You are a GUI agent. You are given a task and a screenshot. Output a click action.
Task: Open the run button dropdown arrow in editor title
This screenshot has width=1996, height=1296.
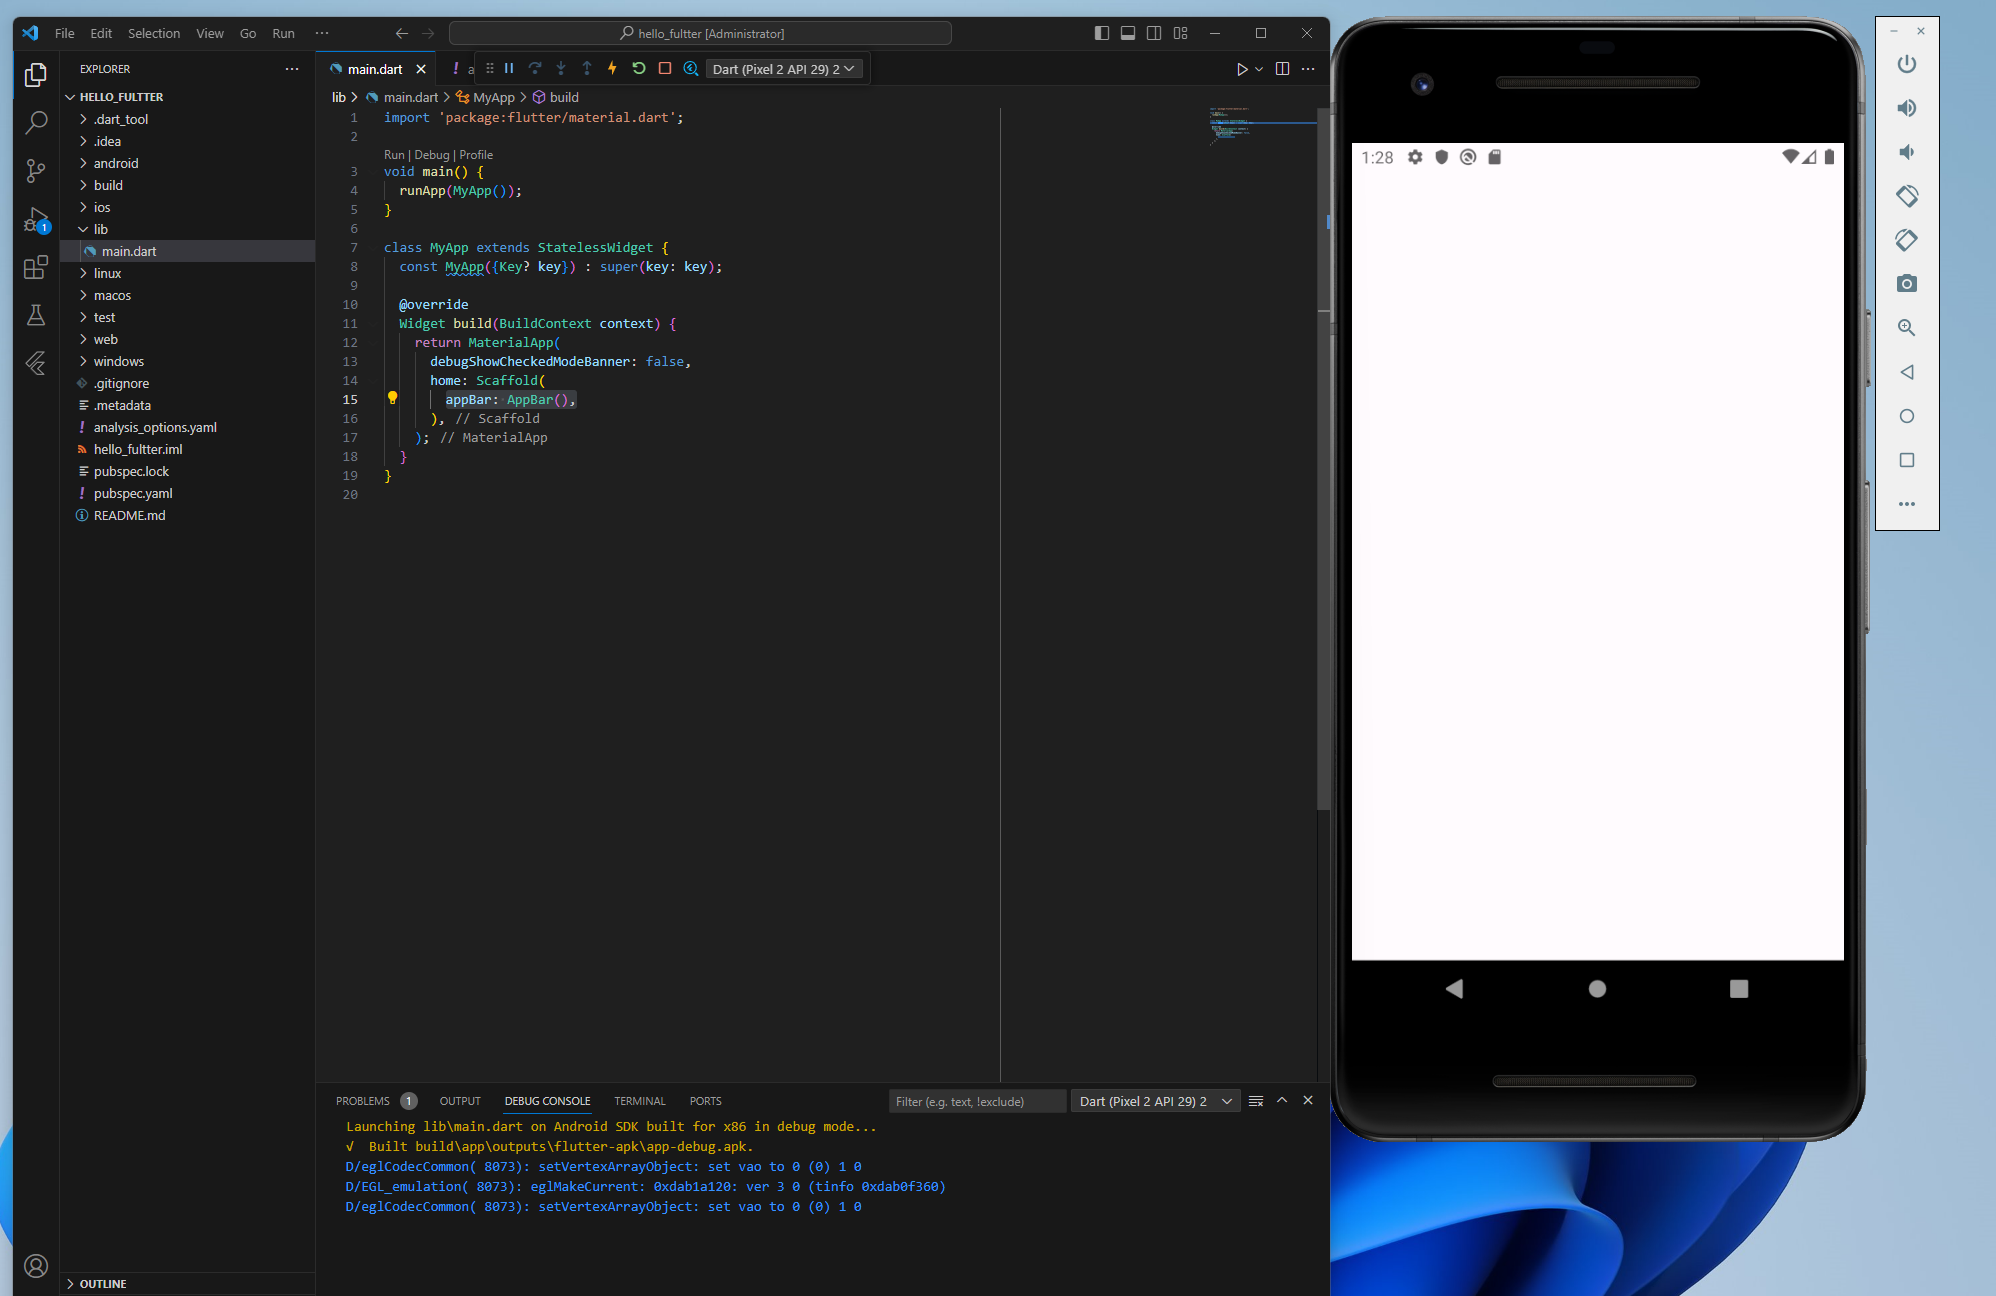(x=1259, y=69)
